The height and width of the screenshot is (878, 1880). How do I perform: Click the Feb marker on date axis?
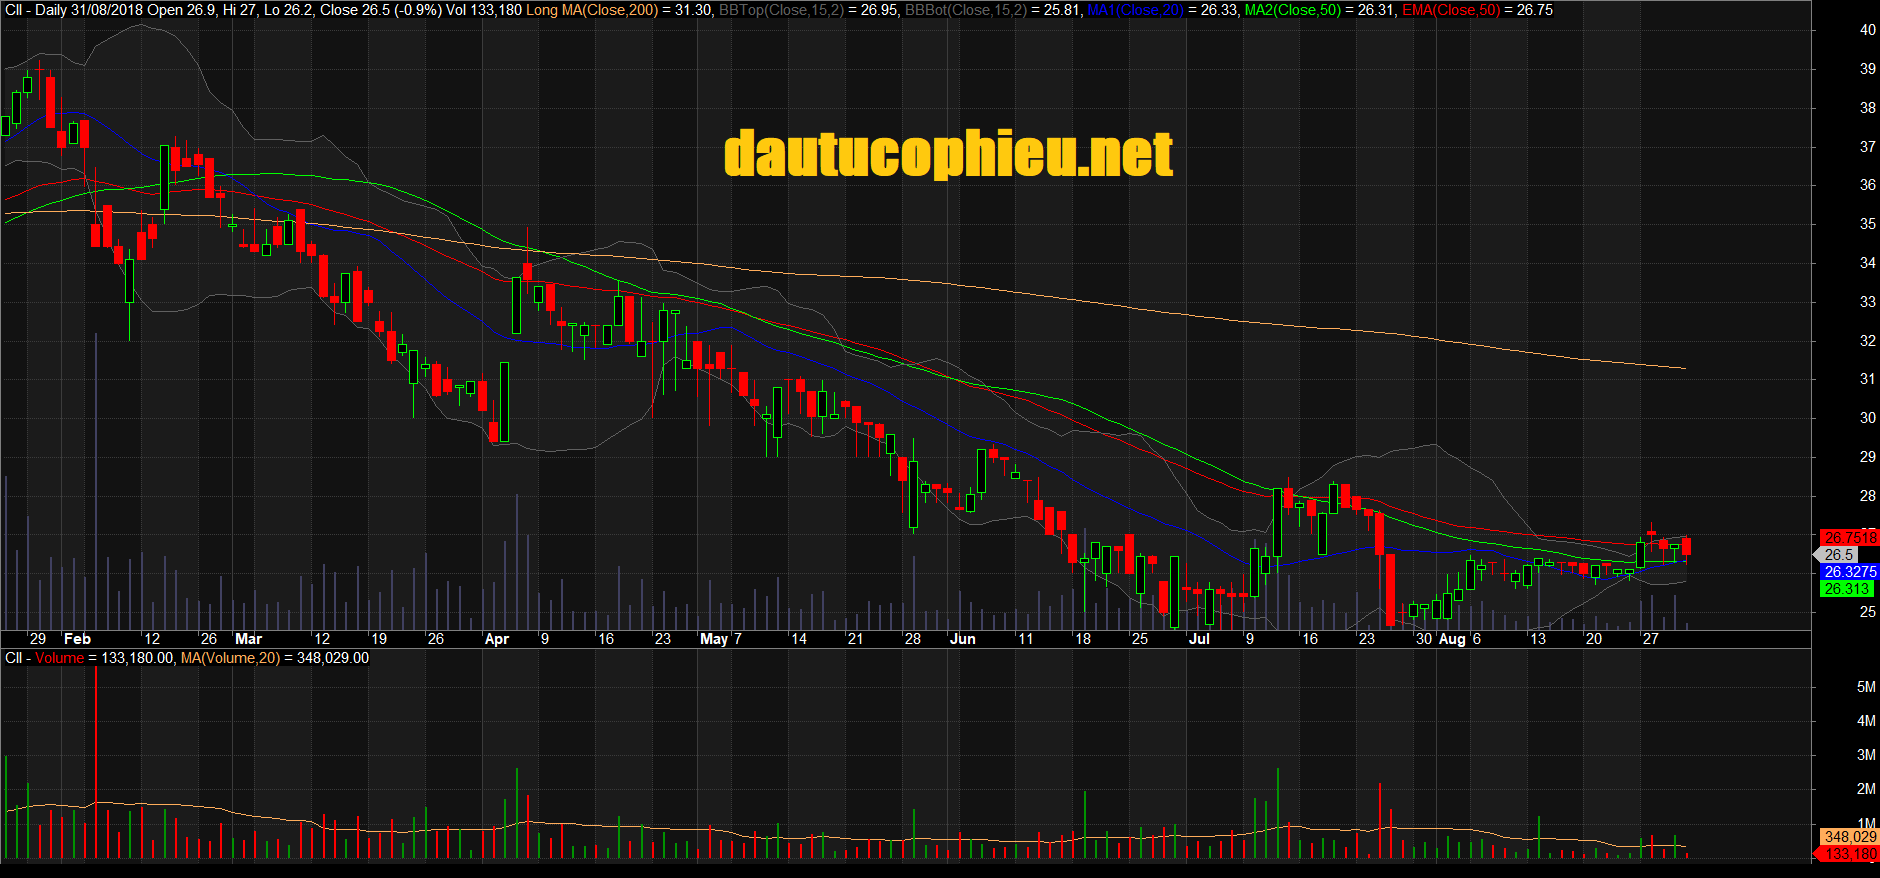pos(77,639)
